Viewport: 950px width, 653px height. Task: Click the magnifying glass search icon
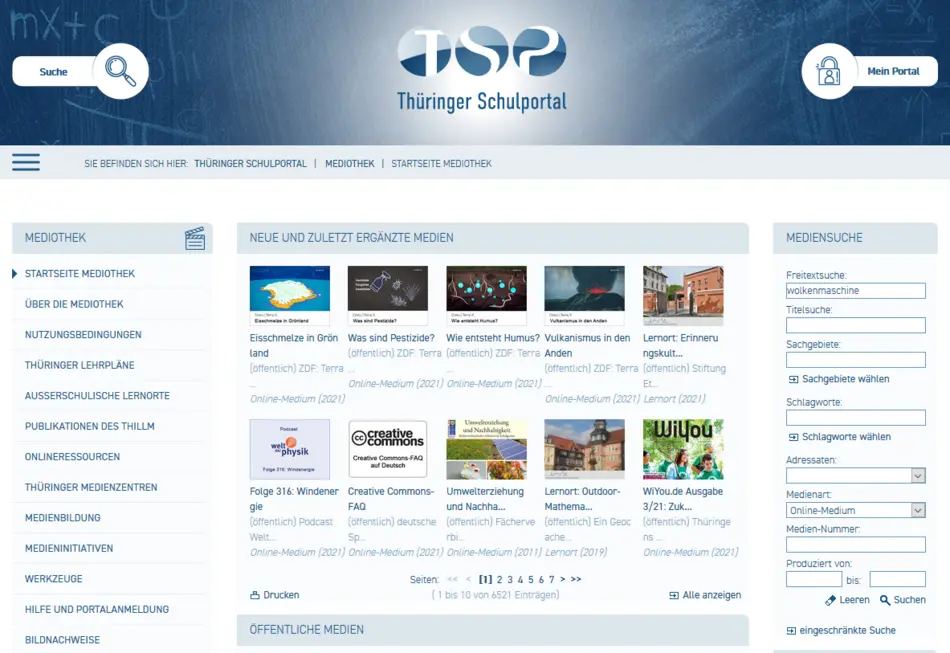(x=120, y=72)
